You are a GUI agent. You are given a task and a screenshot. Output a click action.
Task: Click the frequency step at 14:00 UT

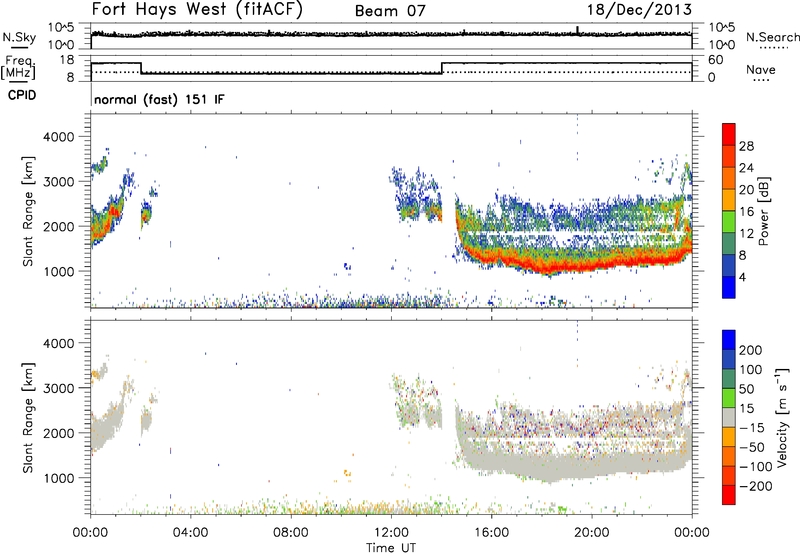coord(442,68)
